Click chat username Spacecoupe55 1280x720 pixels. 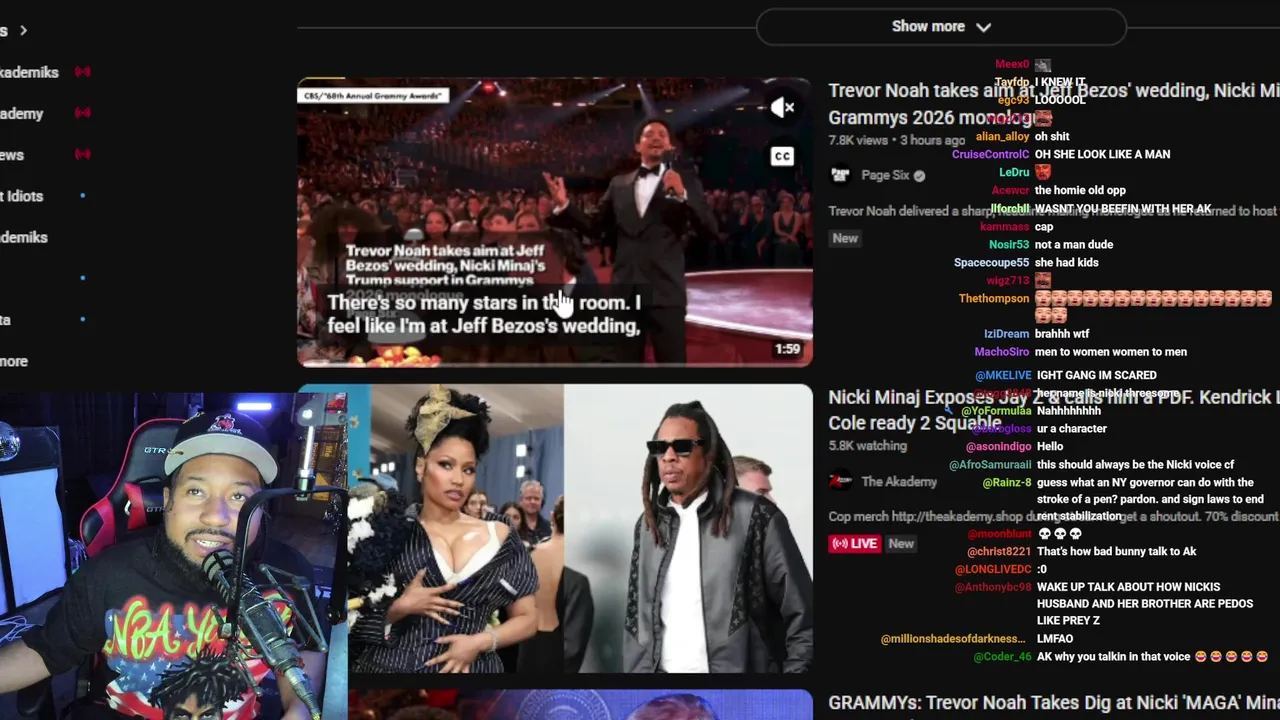click(991, 263)
